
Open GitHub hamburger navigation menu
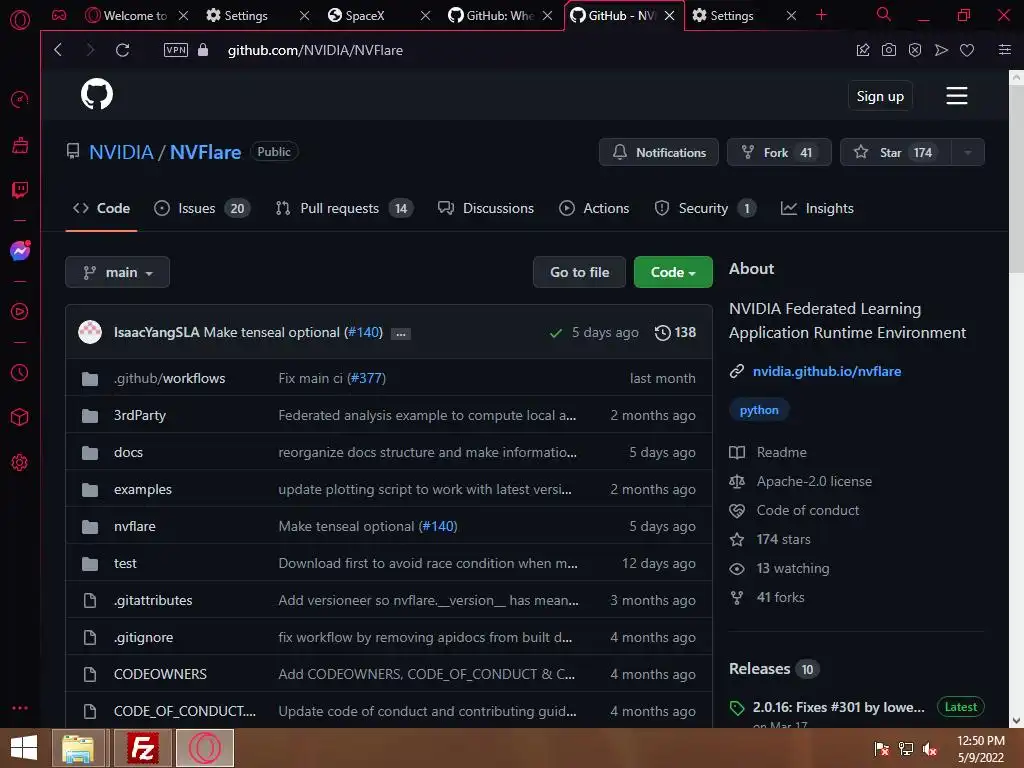tap(957, 96)
